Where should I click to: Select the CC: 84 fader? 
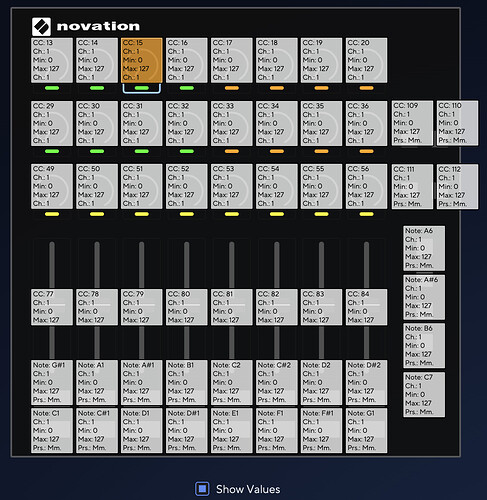pyautogui.click(x=367, y=307)
